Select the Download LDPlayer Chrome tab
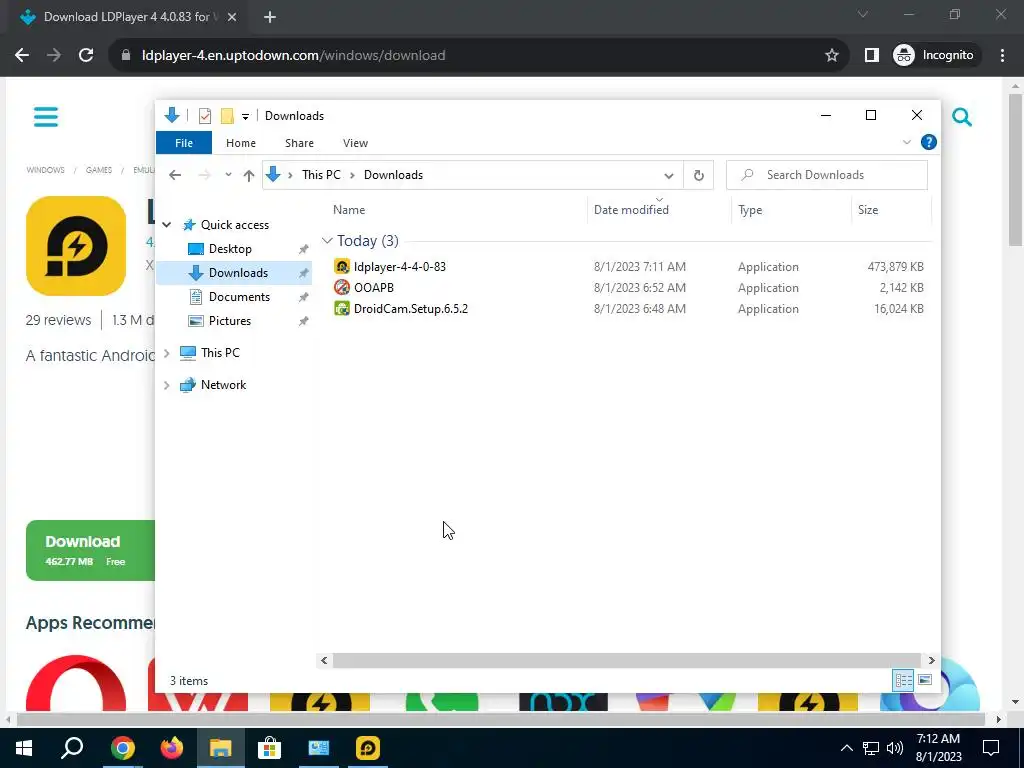 pos(126,17)
